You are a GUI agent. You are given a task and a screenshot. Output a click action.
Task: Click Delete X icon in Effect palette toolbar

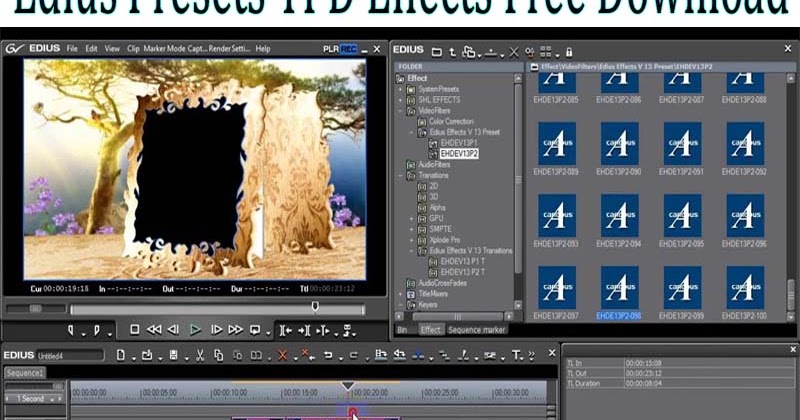pos(514,52)
